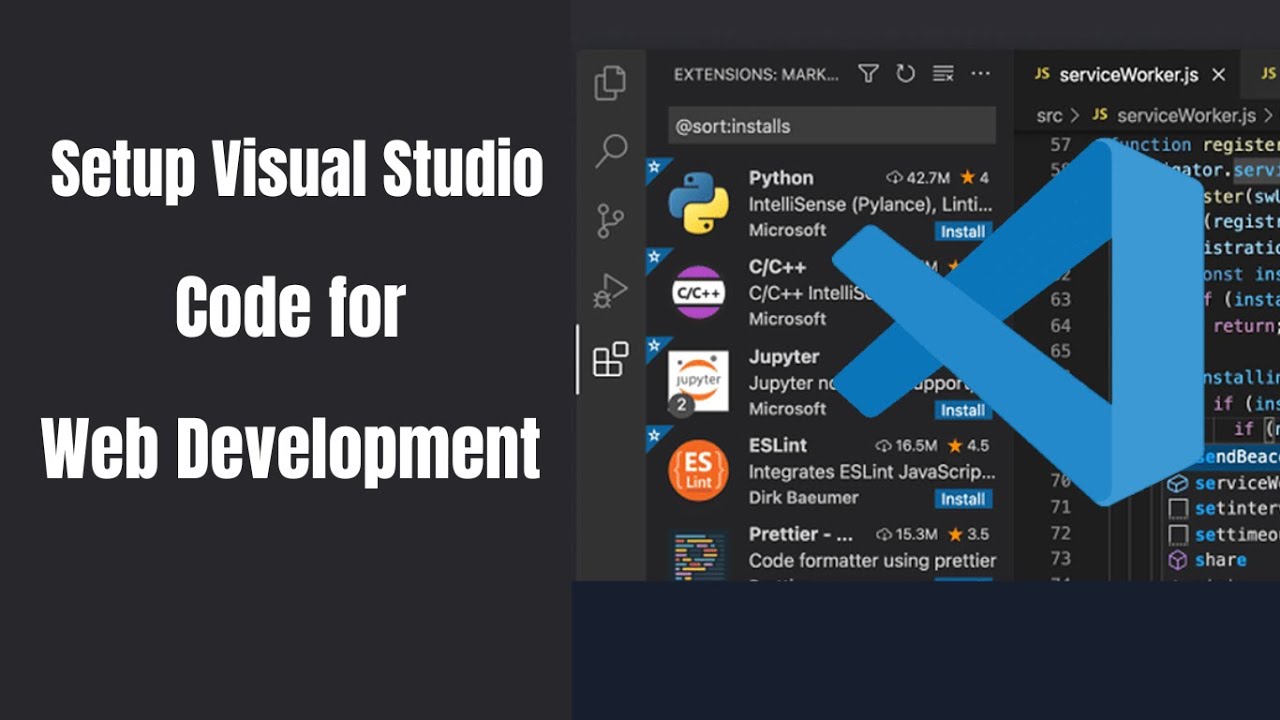Screen dimensions: 1280x720
Task: Click the C/C++ extension logo
Action: (x=698, y=292)
